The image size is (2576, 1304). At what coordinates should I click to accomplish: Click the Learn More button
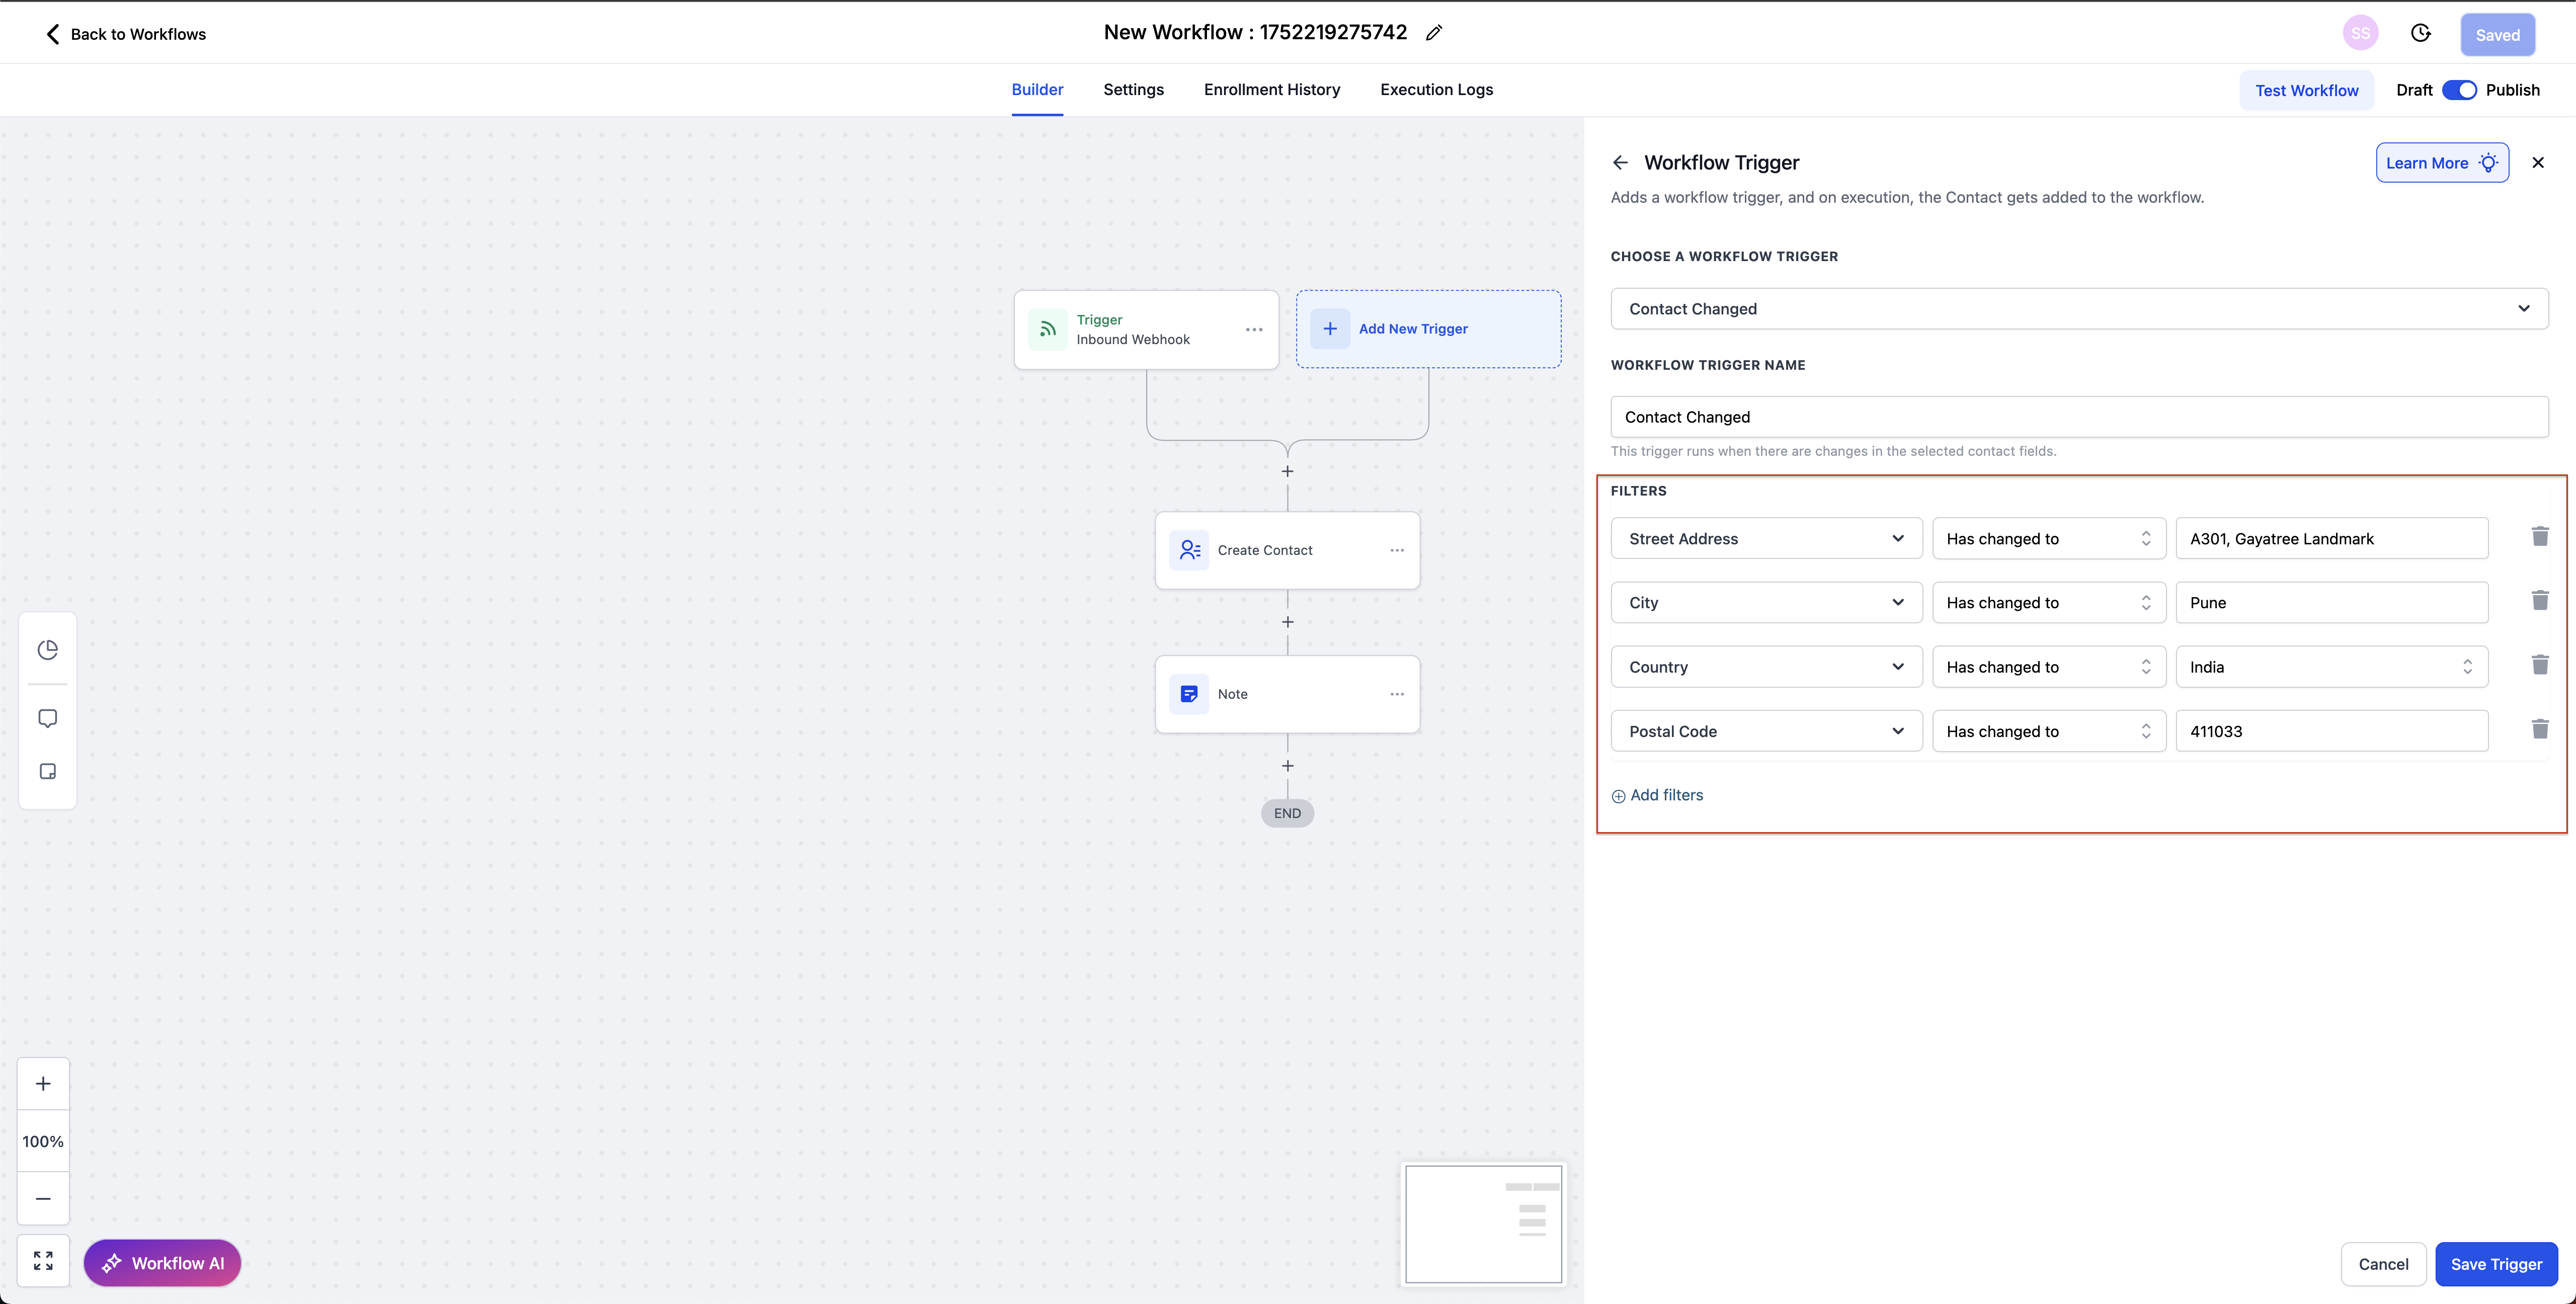(x=2442, y=162)
